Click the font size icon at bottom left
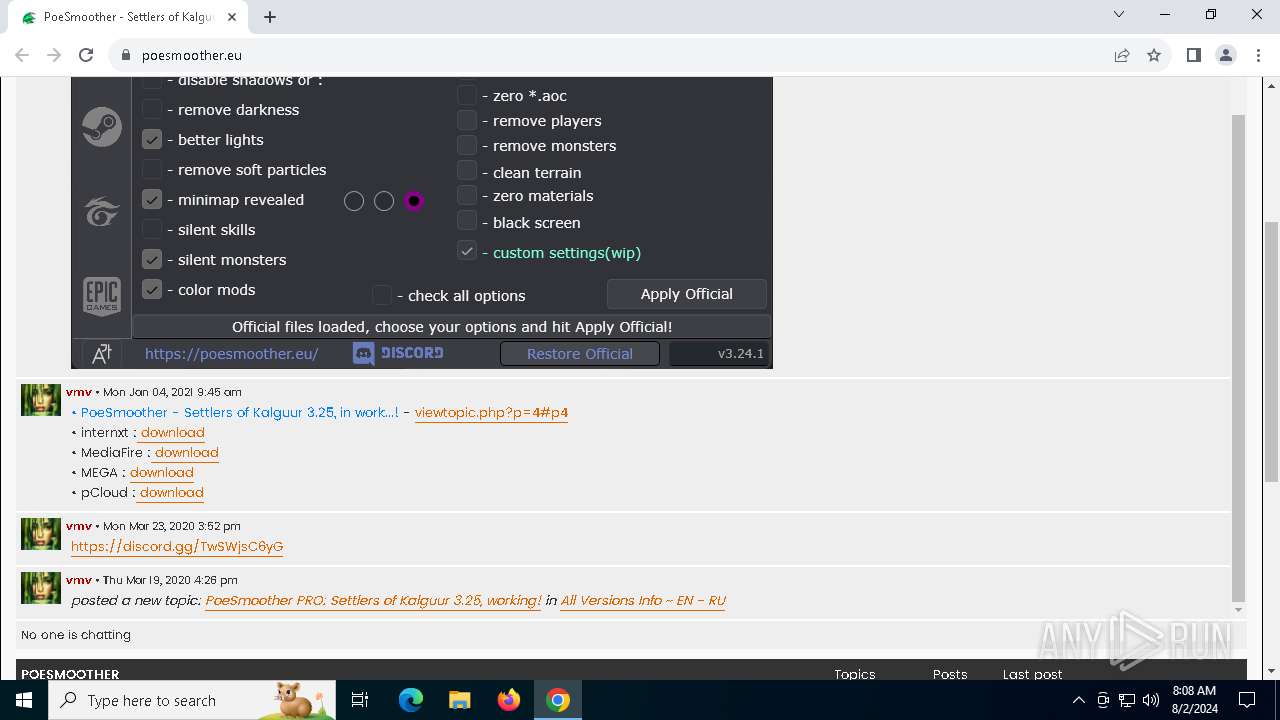 (102, 353)
